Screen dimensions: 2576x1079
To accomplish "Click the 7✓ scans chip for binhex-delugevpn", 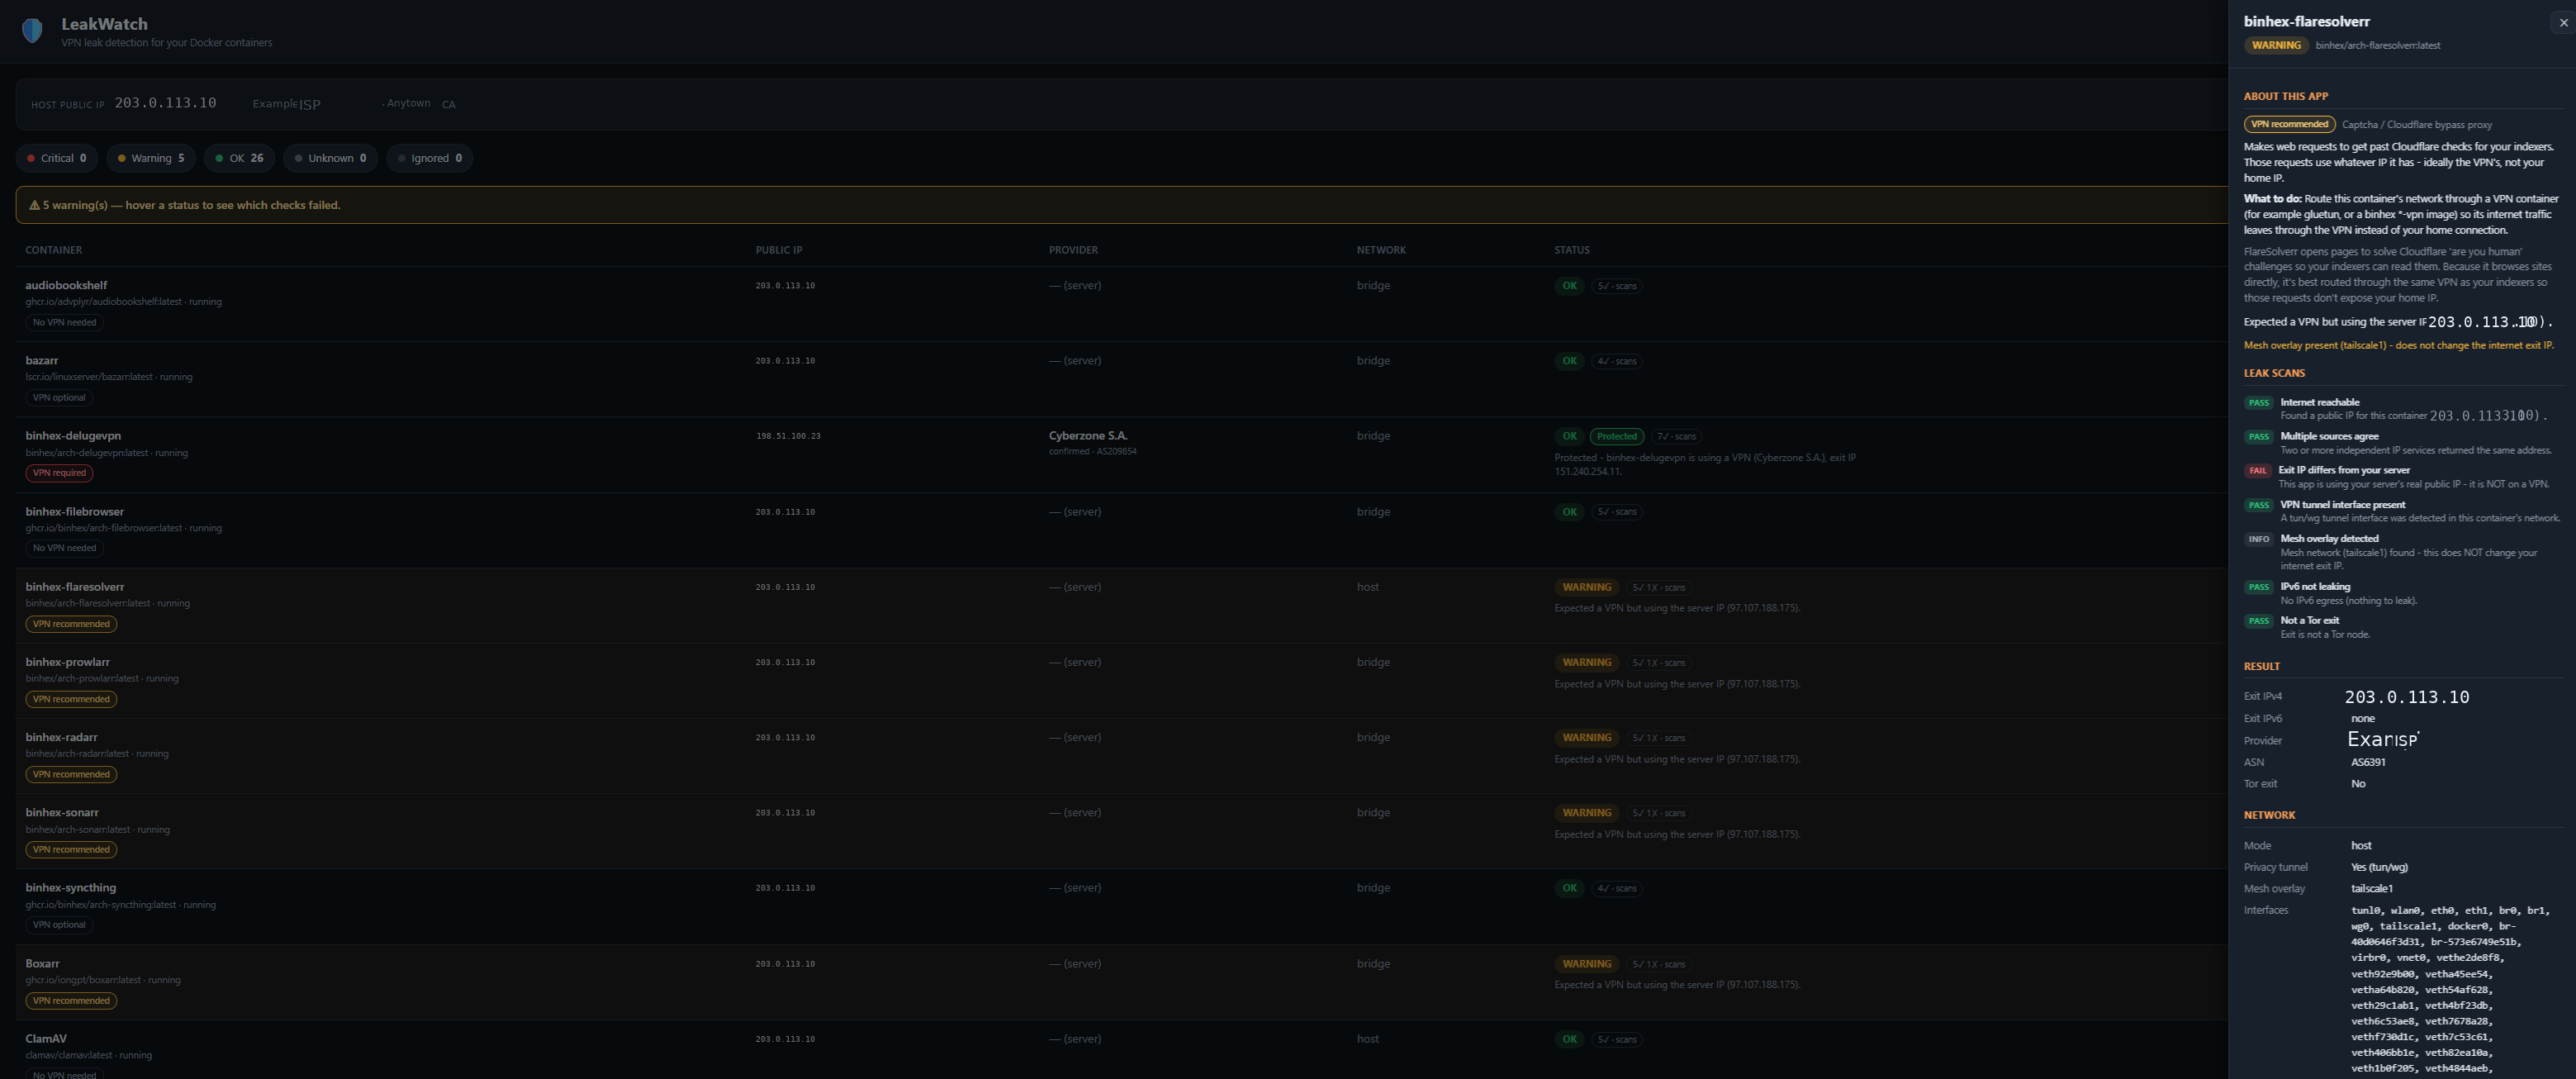I will click(1676, 437).
